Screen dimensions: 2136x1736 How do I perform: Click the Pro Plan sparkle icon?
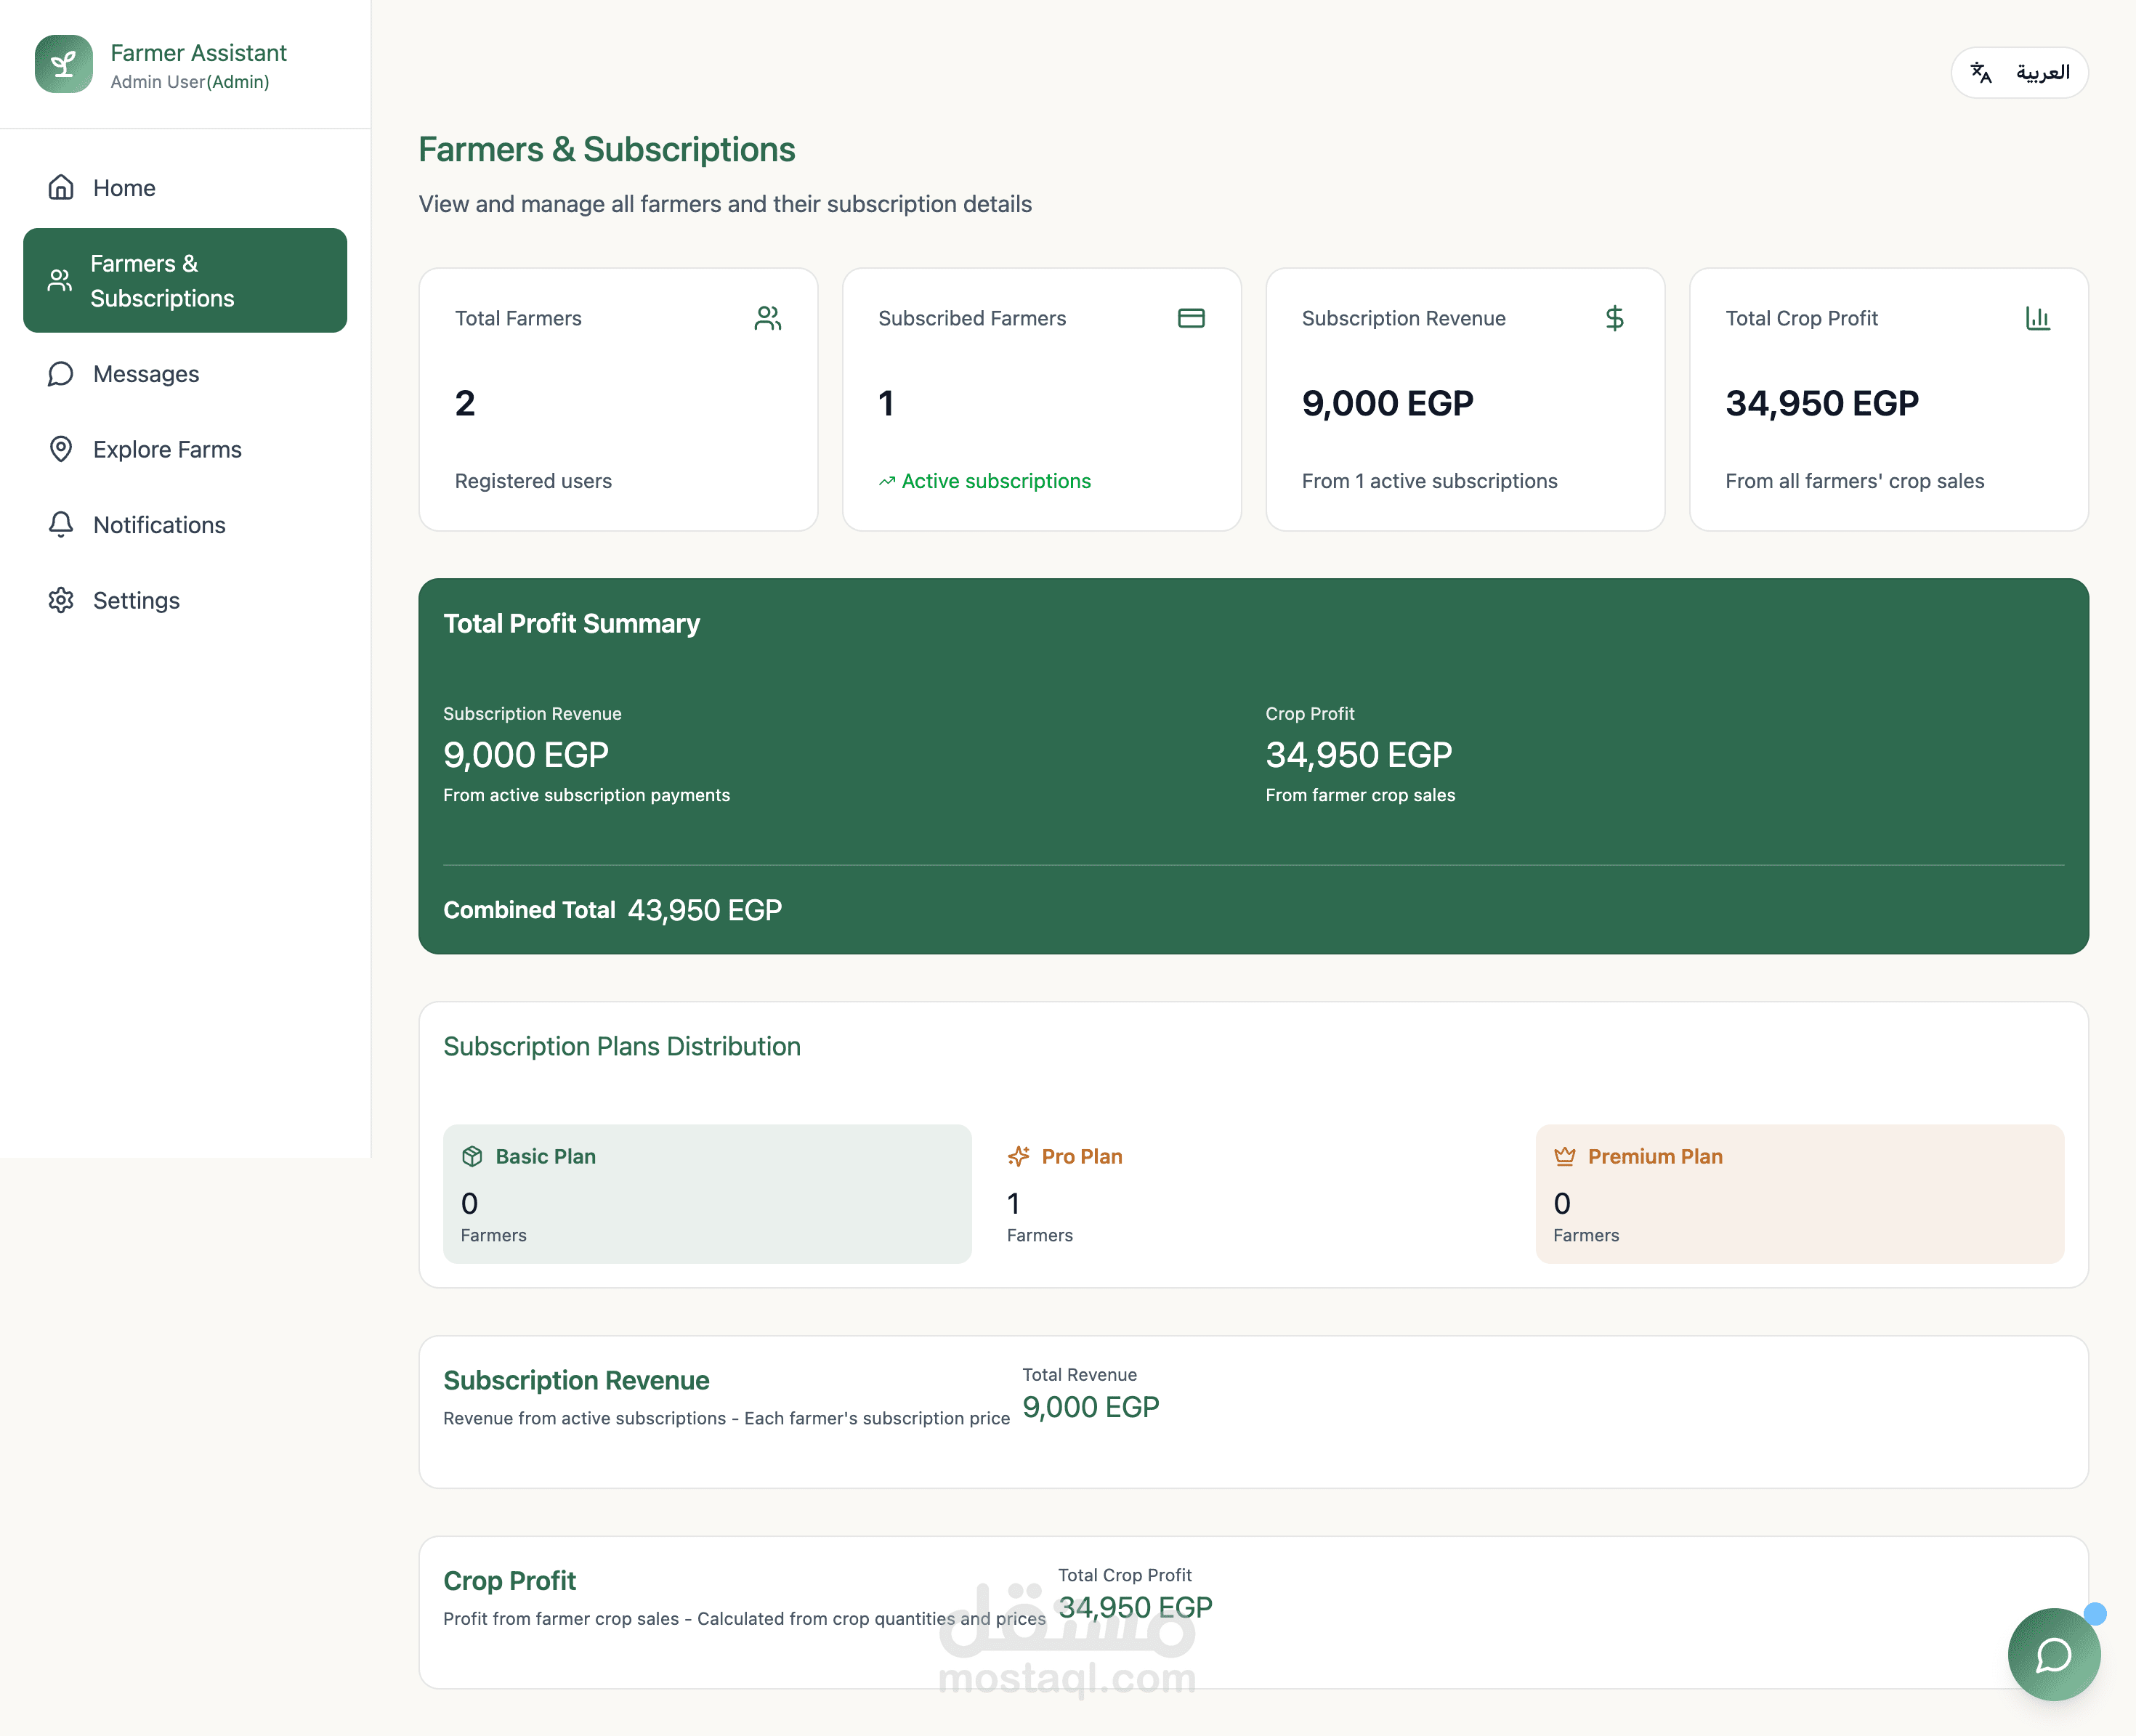pyautogui.click(x=1018, y=1157)
